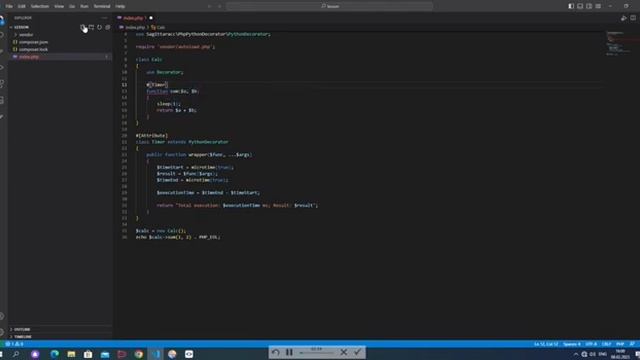
Task: Open Windows search in taskbar
Action: (x=16, y=354)
